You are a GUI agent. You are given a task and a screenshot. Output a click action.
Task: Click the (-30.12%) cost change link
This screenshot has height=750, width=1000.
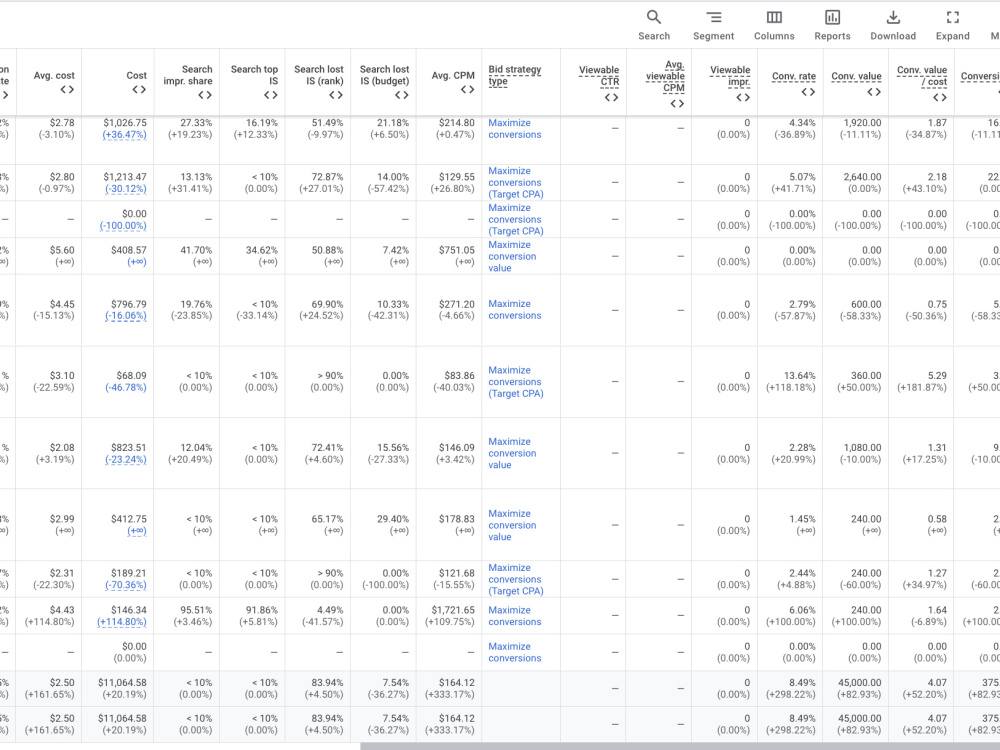[x=126, y=189]
